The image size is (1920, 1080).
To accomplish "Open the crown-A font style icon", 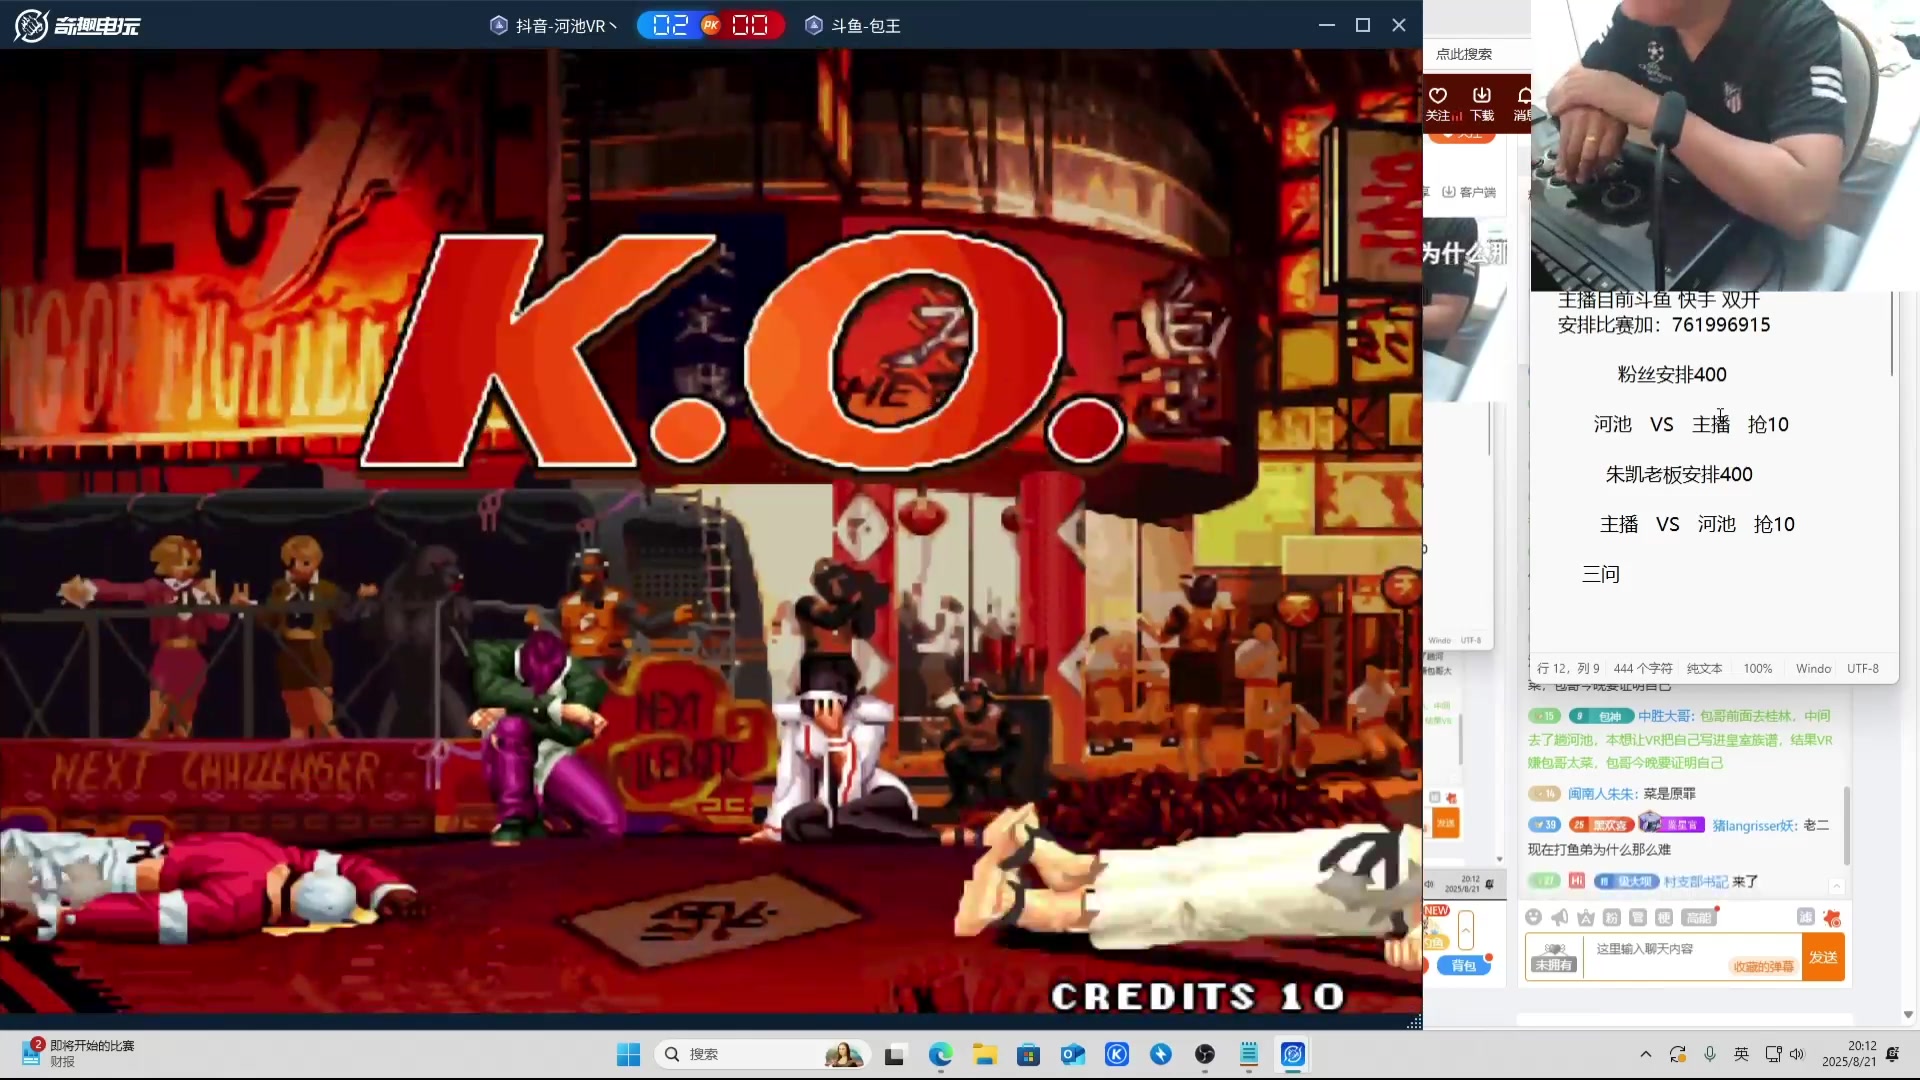I will (x=1586, y=917).
